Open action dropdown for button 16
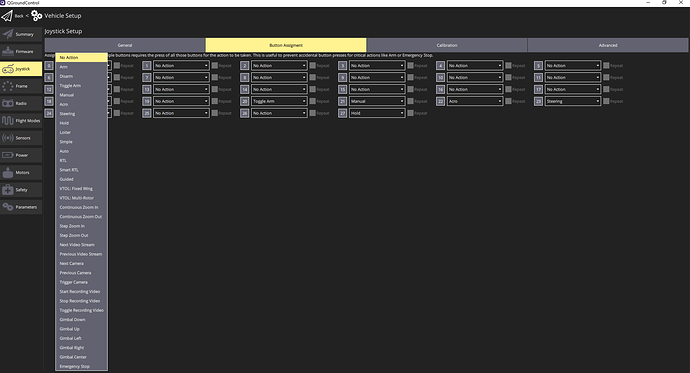The width and height of the screenshot is (690, 373). coord(475,89)
